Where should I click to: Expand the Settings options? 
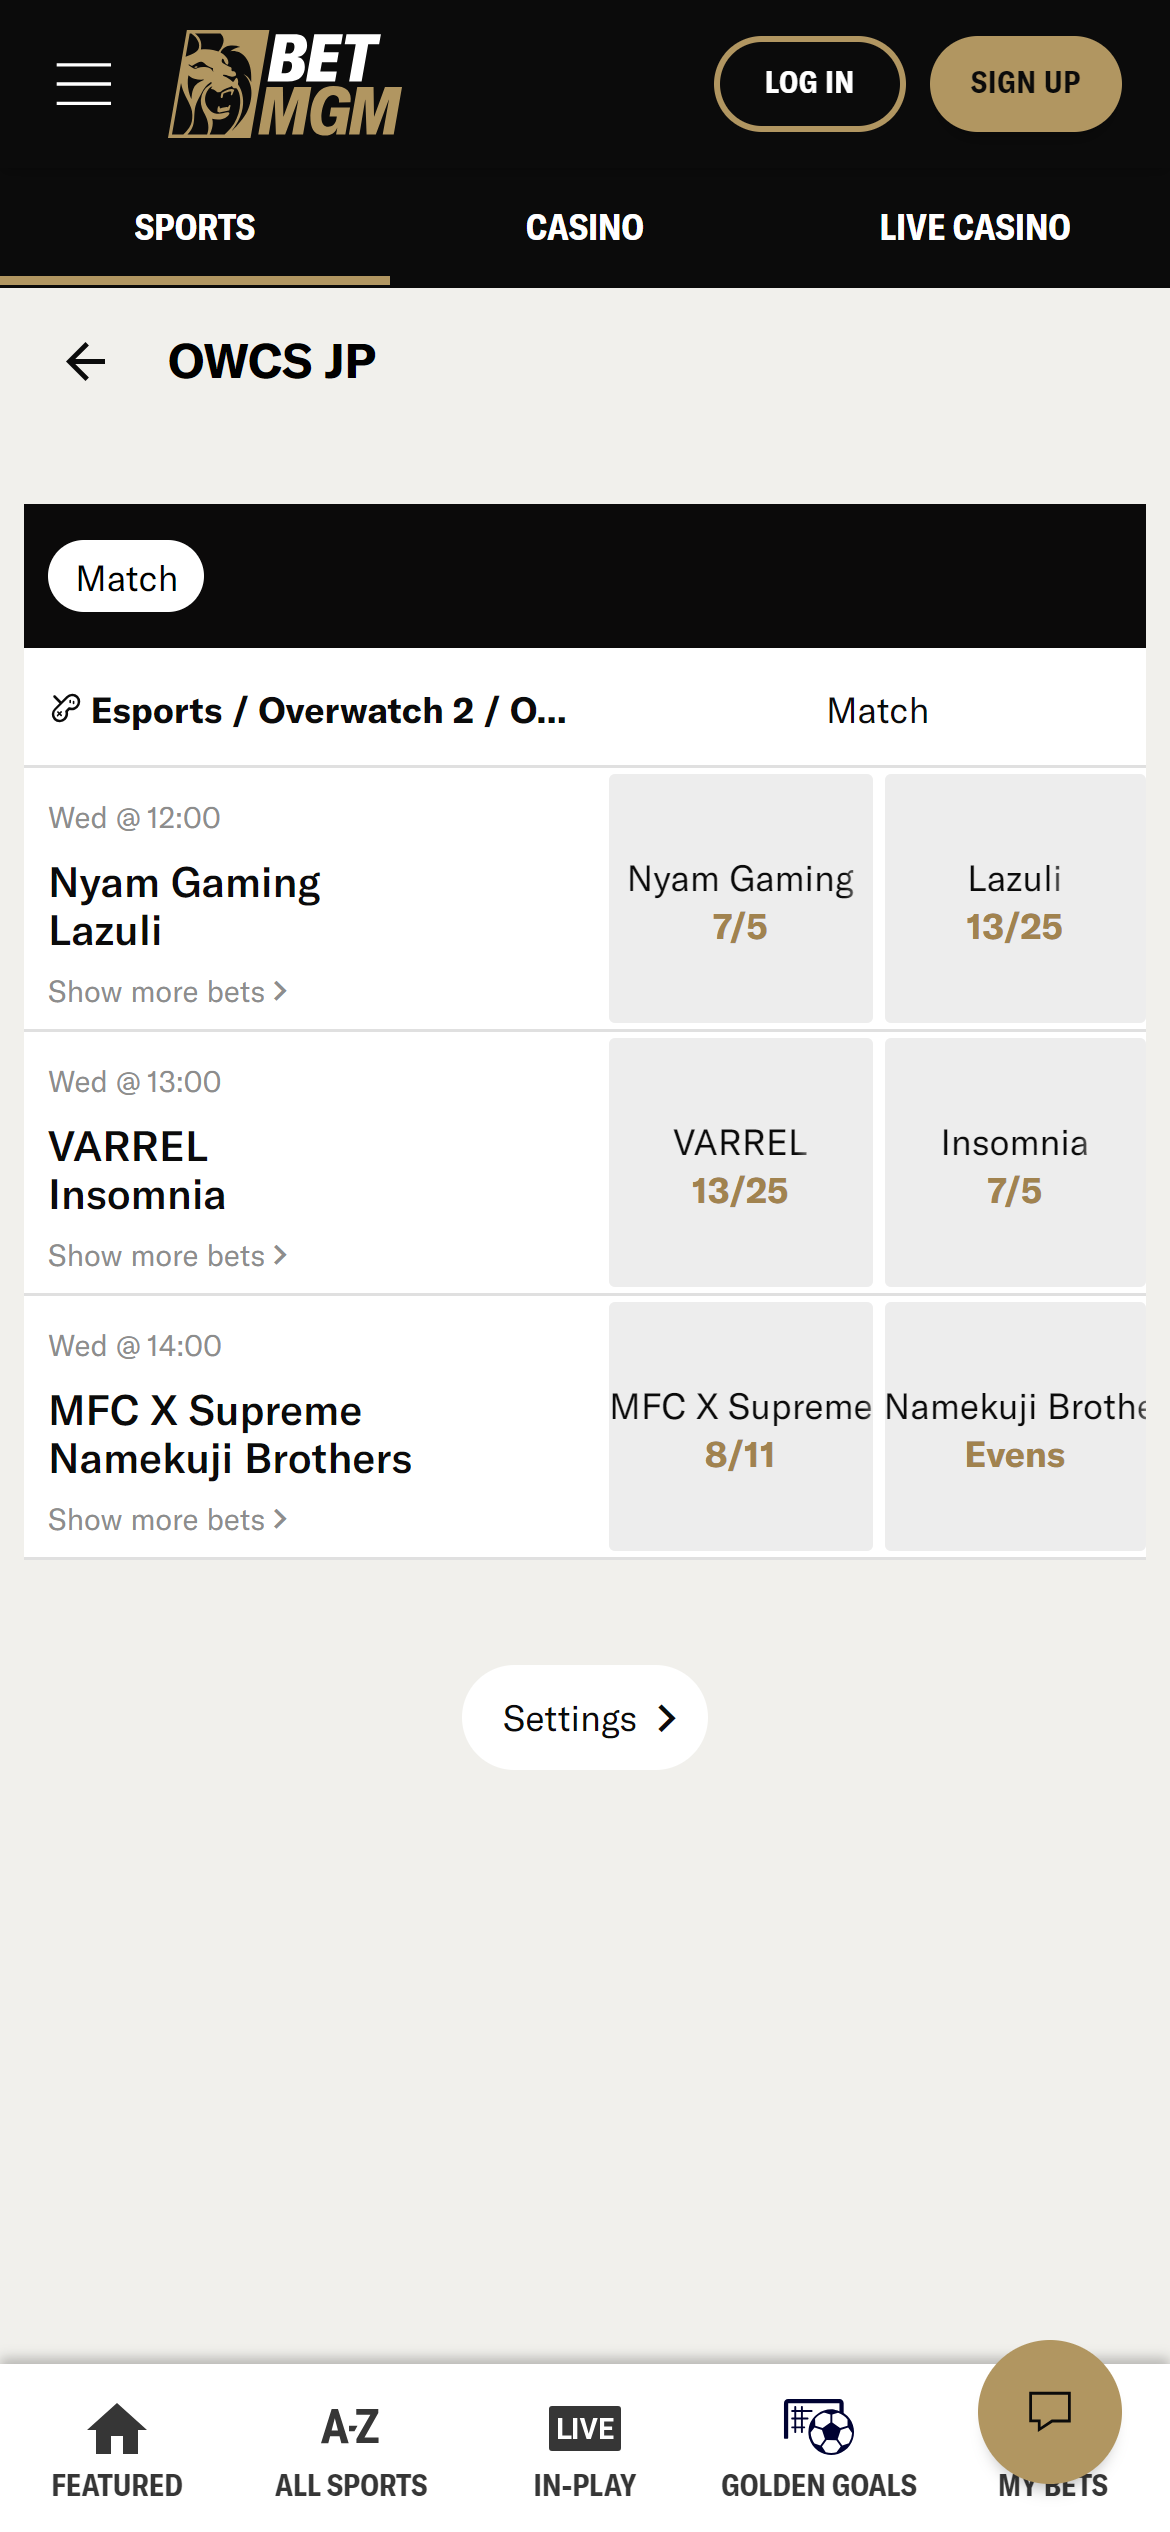coord(584,1717)
